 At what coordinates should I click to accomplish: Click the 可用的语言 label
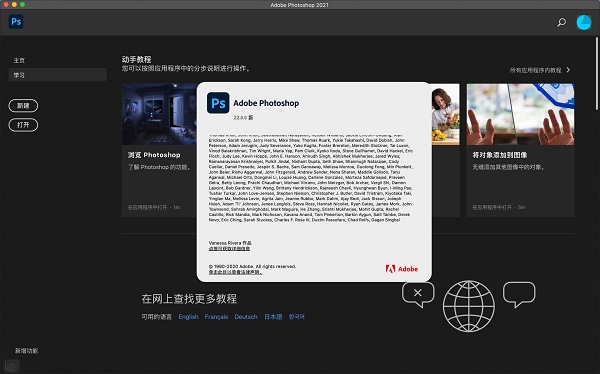coord(157,317)
